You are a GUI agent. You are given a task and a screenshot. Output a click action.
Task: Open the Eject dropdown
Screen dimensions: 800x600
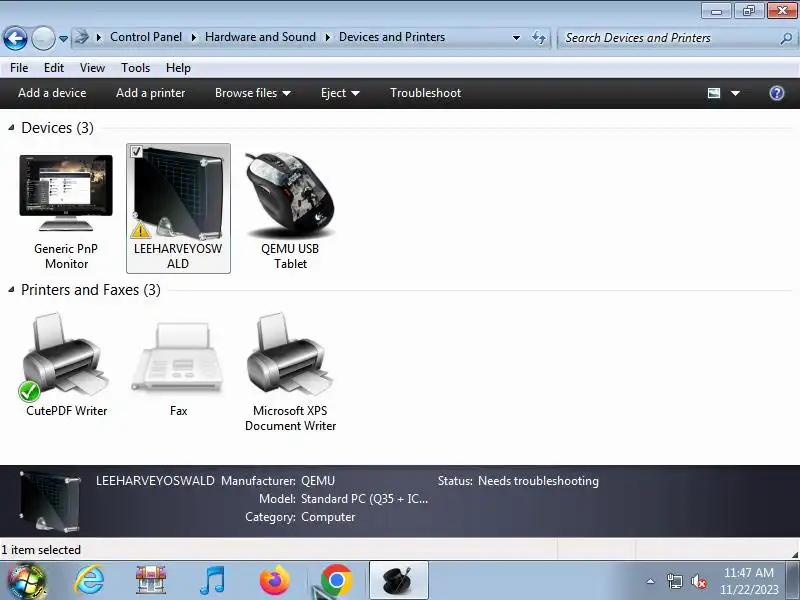point(340,93)
